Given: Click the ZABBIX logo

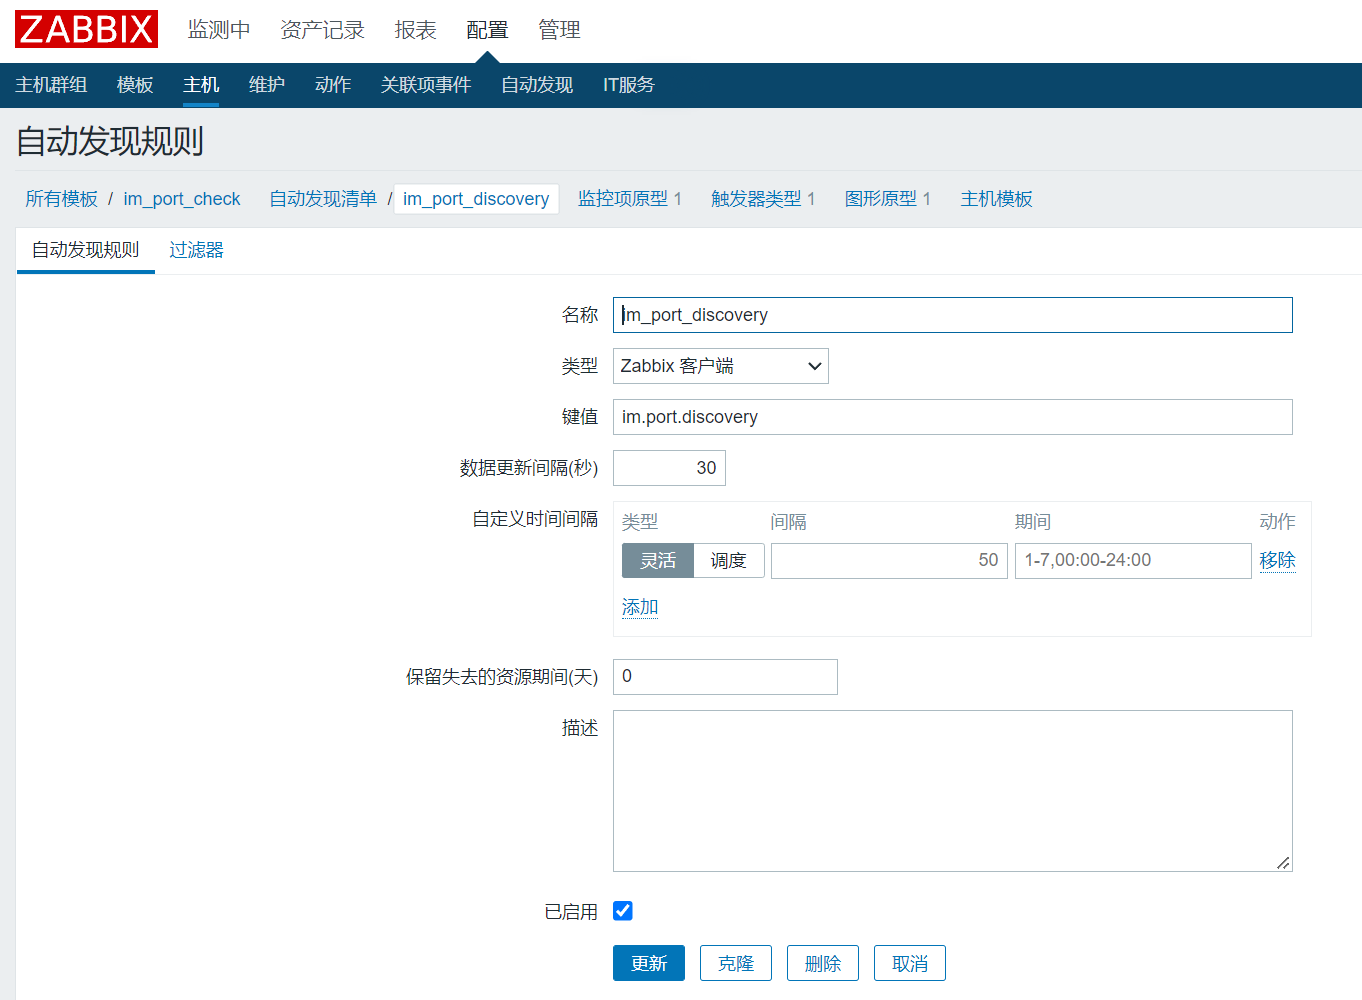Looking at the screenshot, I should 86,29.
